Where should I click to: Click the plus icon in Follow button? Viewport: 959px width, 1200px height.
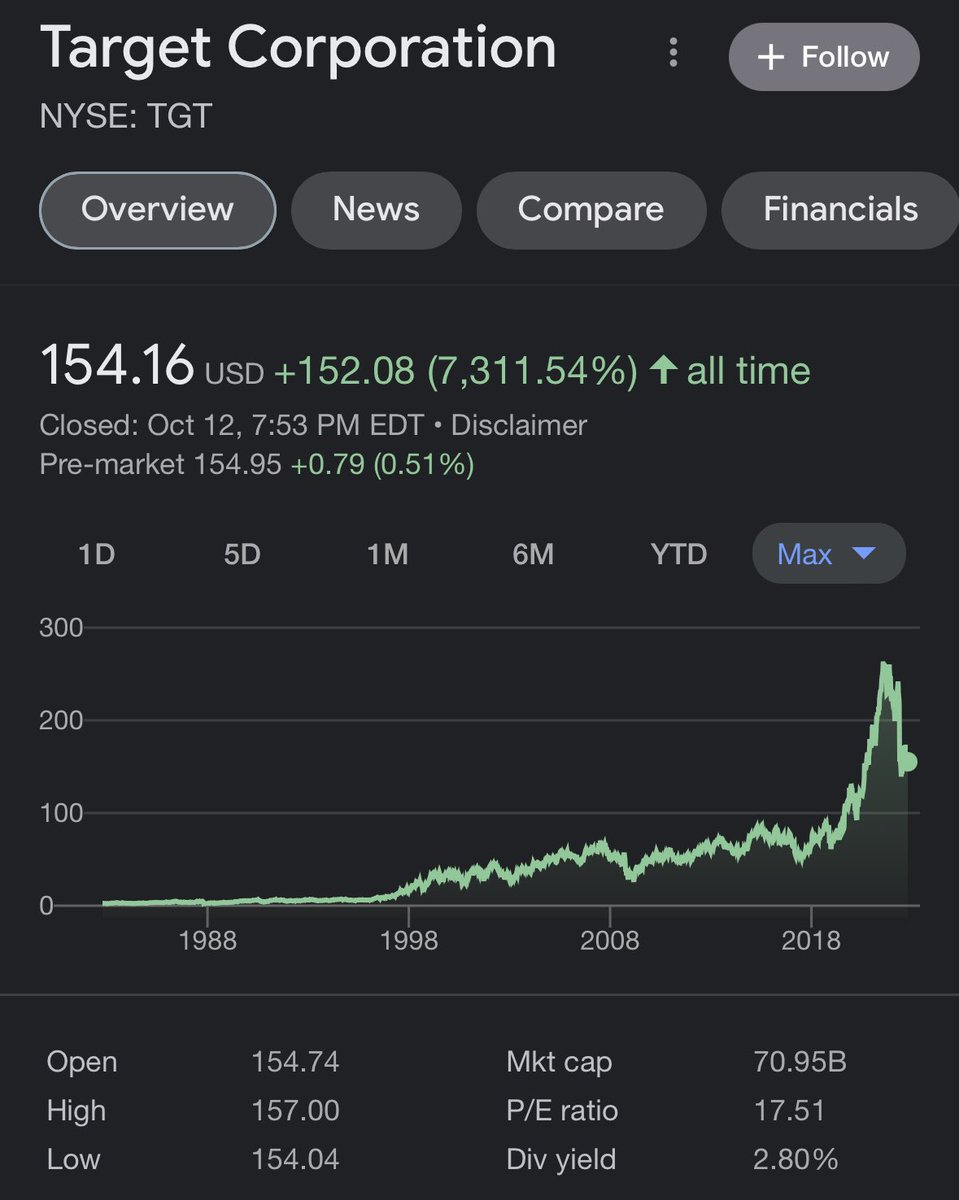tap(770, 57)
